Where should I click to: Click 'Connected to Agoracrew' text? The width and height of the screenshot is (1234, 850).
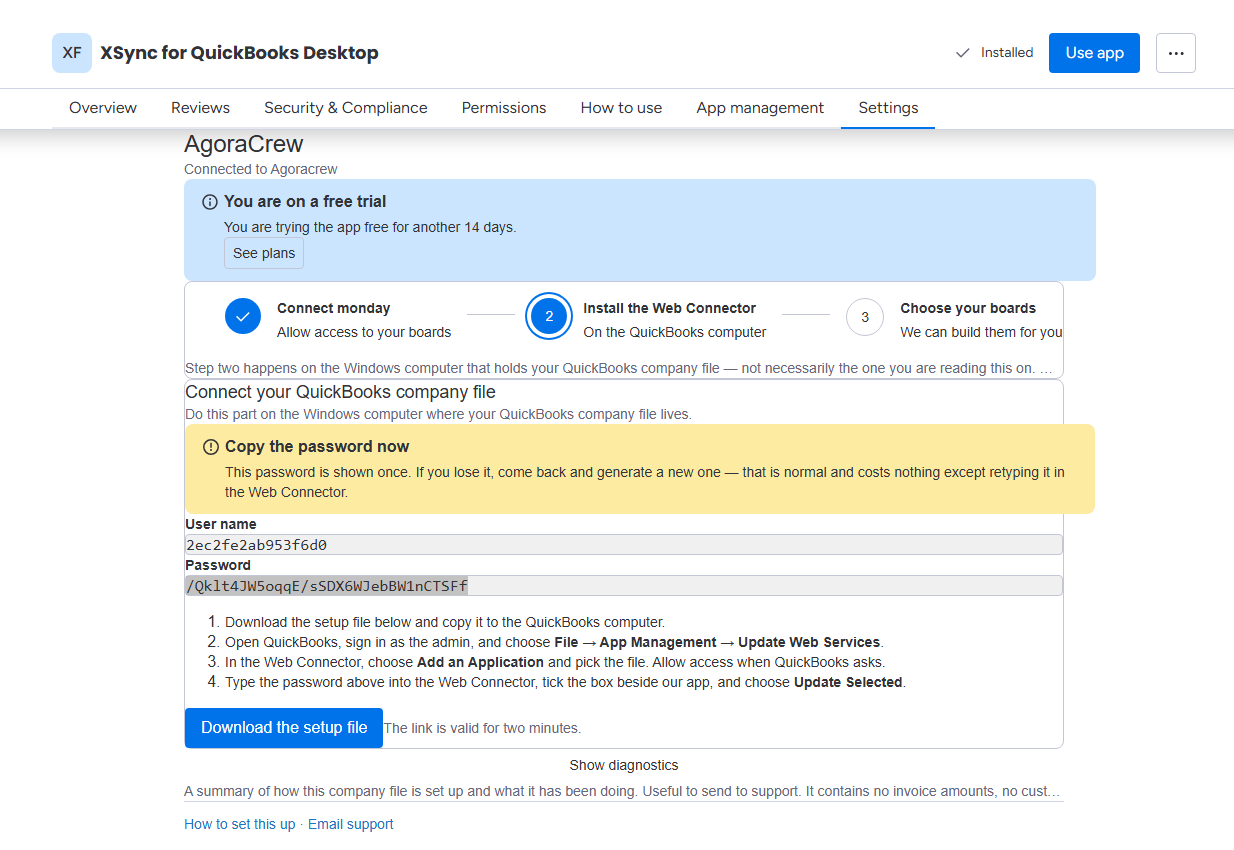coord(261,169)
